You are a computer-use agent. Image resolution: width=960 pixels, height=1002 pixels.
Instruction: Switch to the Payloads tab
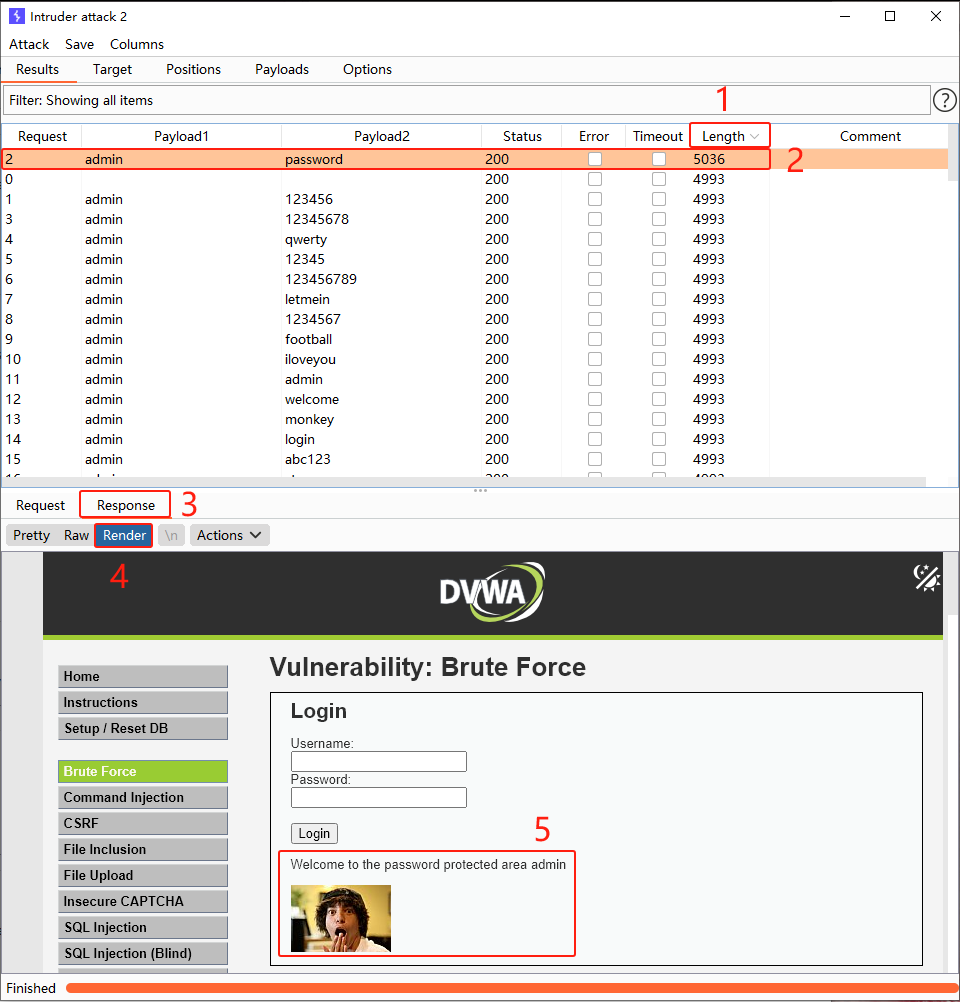(282, 69)
